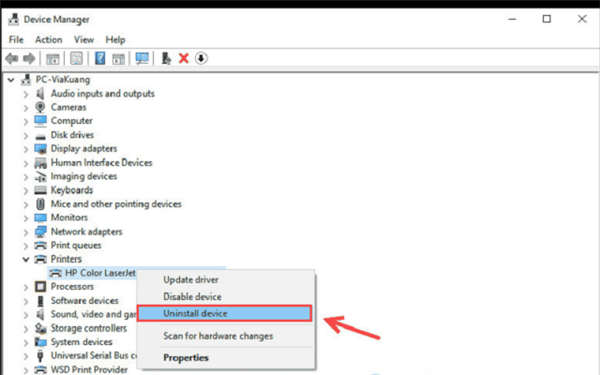Click the blue Help question-mark toolbar icon
Image resolution: width=600 pixels, height=375 pixels.
click(x=100, y=58)
